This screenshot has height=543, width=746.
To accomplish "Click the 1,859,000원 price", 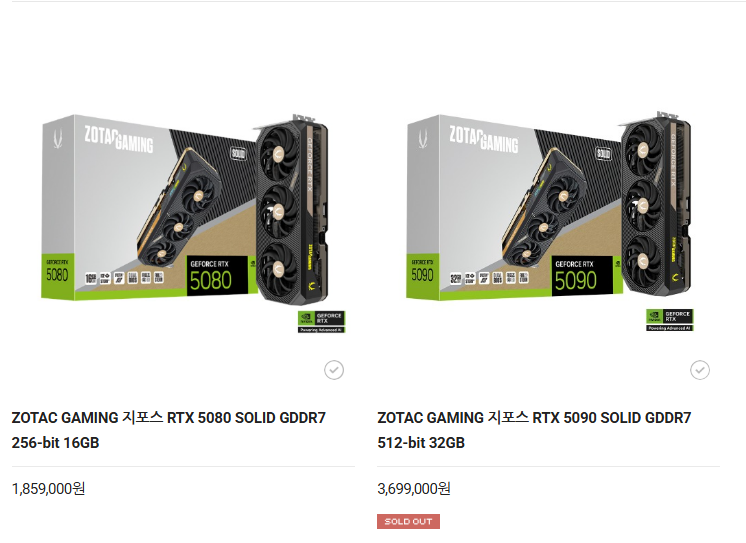I will (49, 489).
